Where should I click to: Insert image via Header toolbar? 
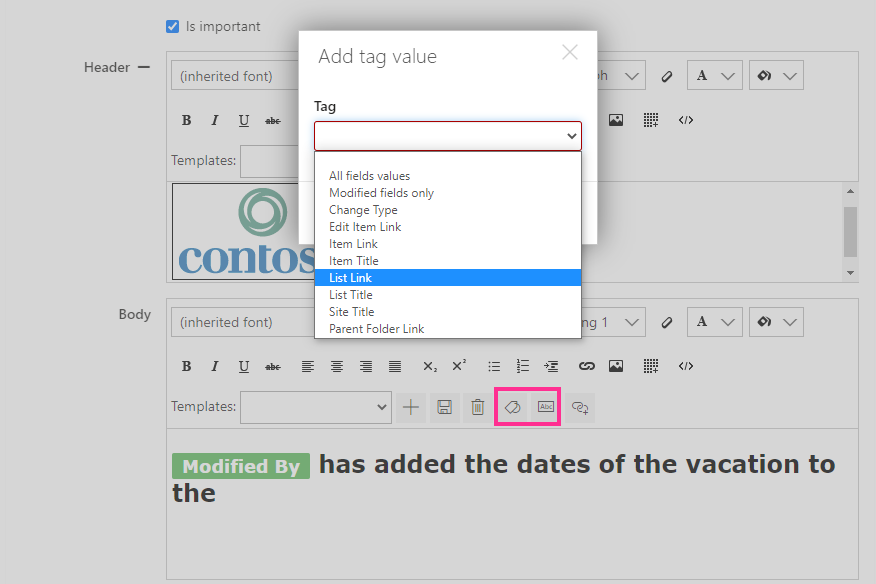click(x=616, y=120)
